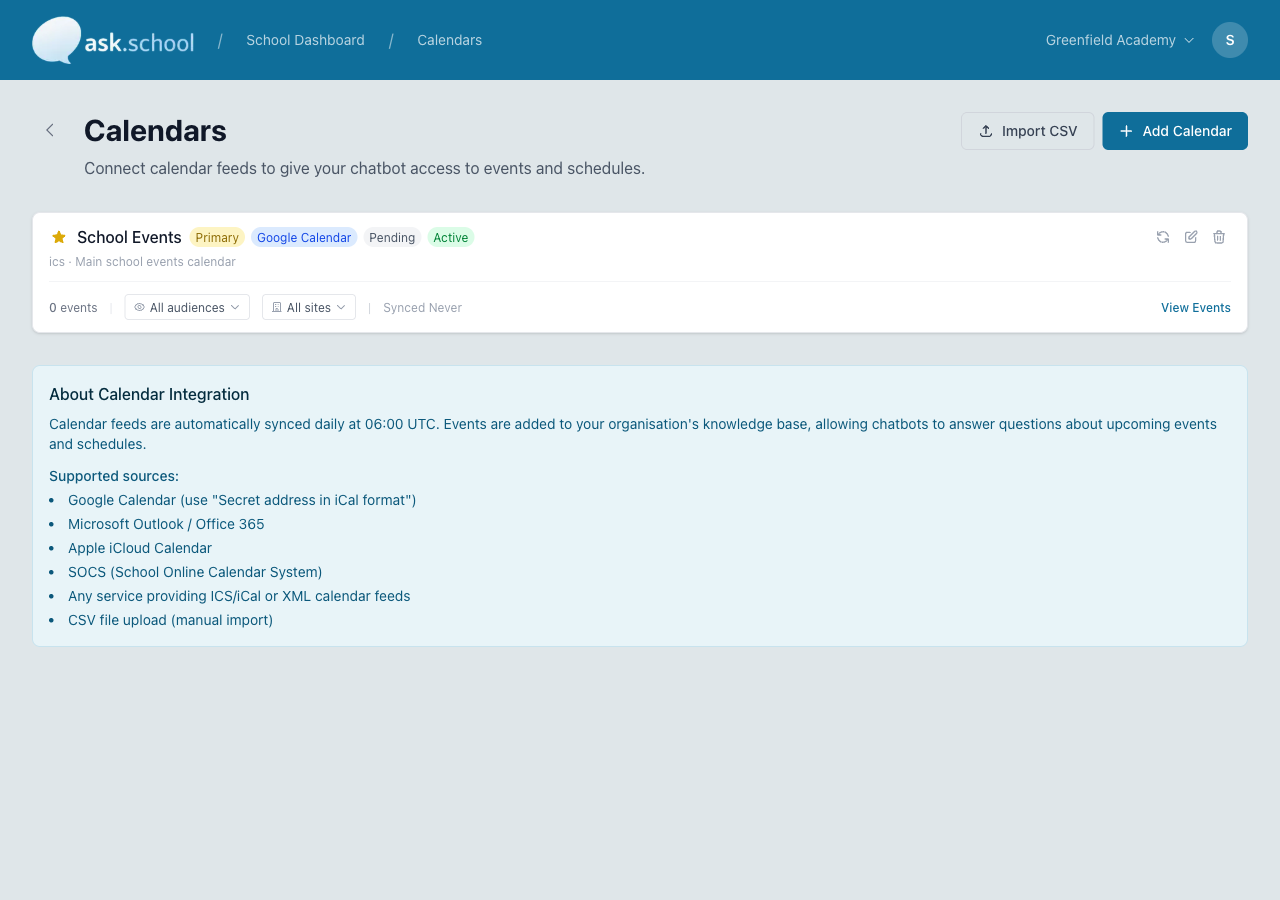
Task: Navigate to School Dashboard breadcrumb
Action: [305, 40]
